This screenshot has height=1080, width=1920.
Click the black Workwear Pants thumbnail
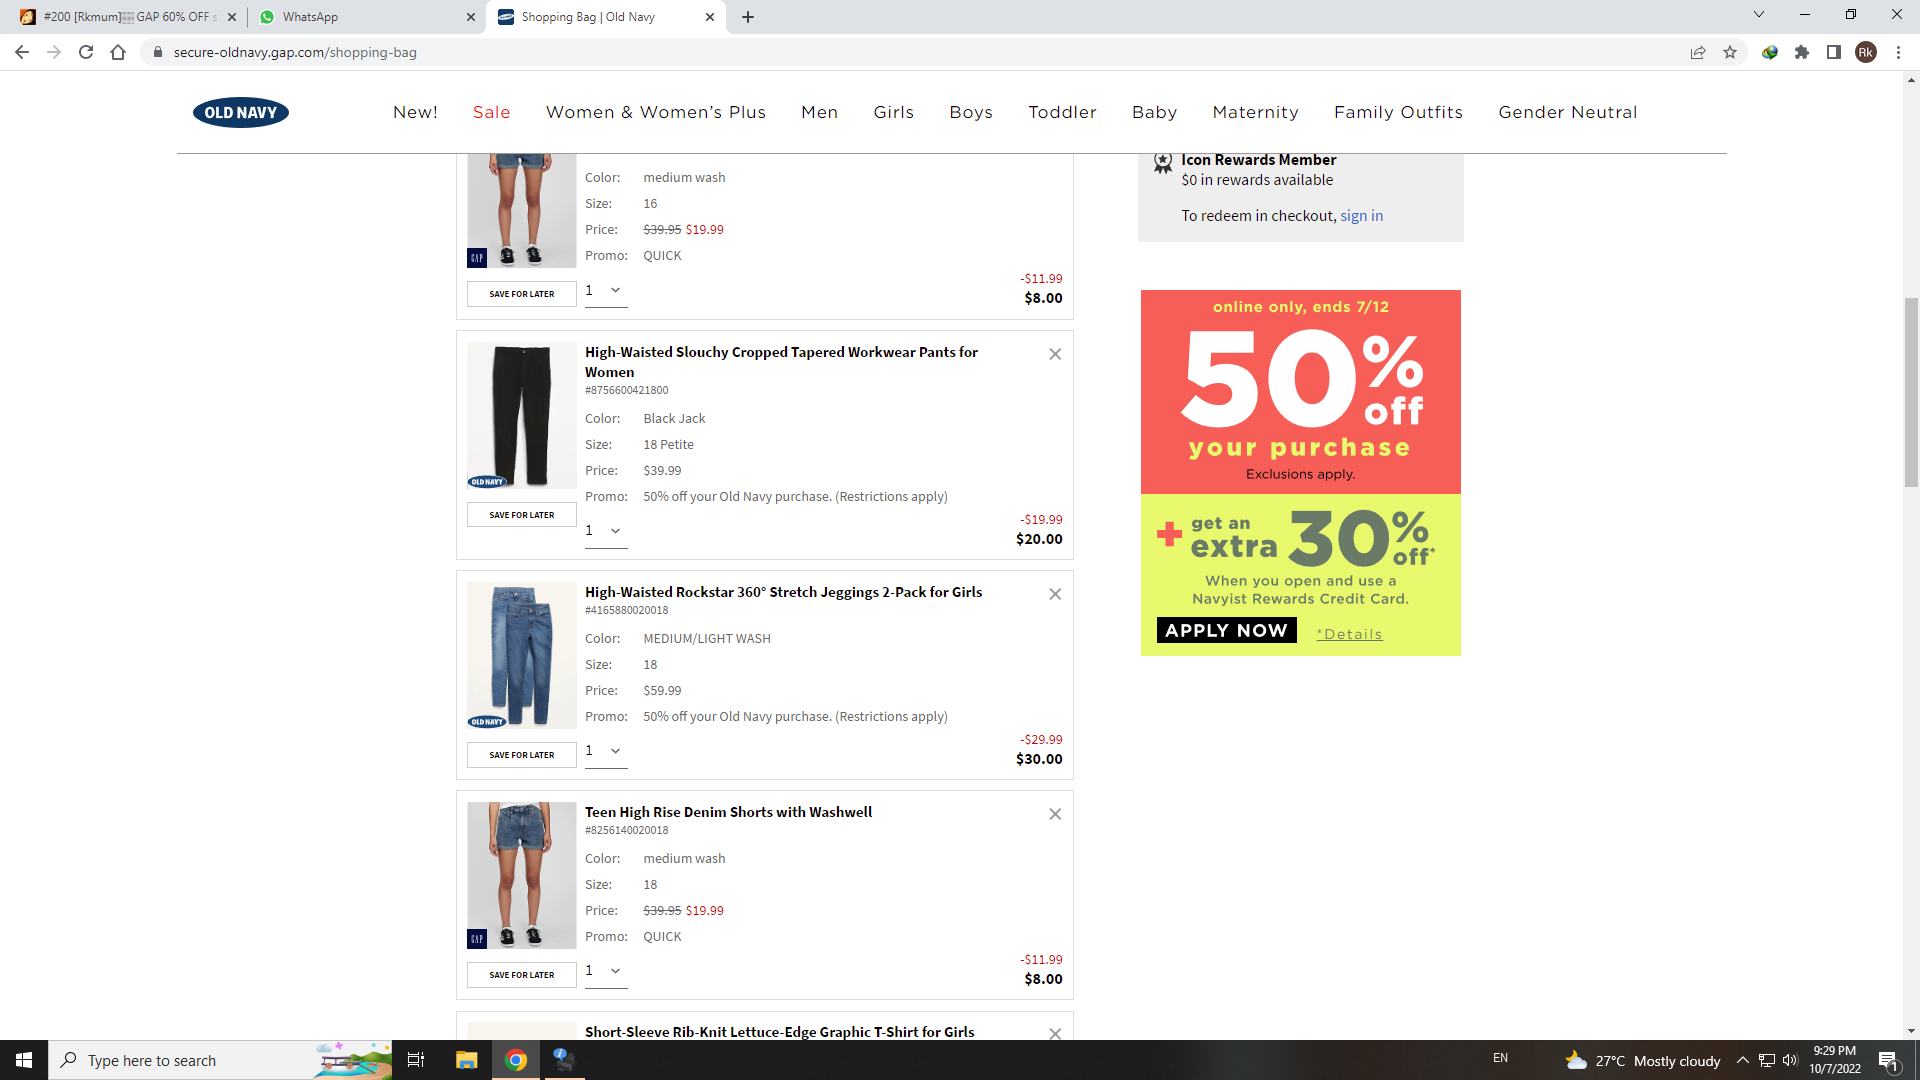522,416
